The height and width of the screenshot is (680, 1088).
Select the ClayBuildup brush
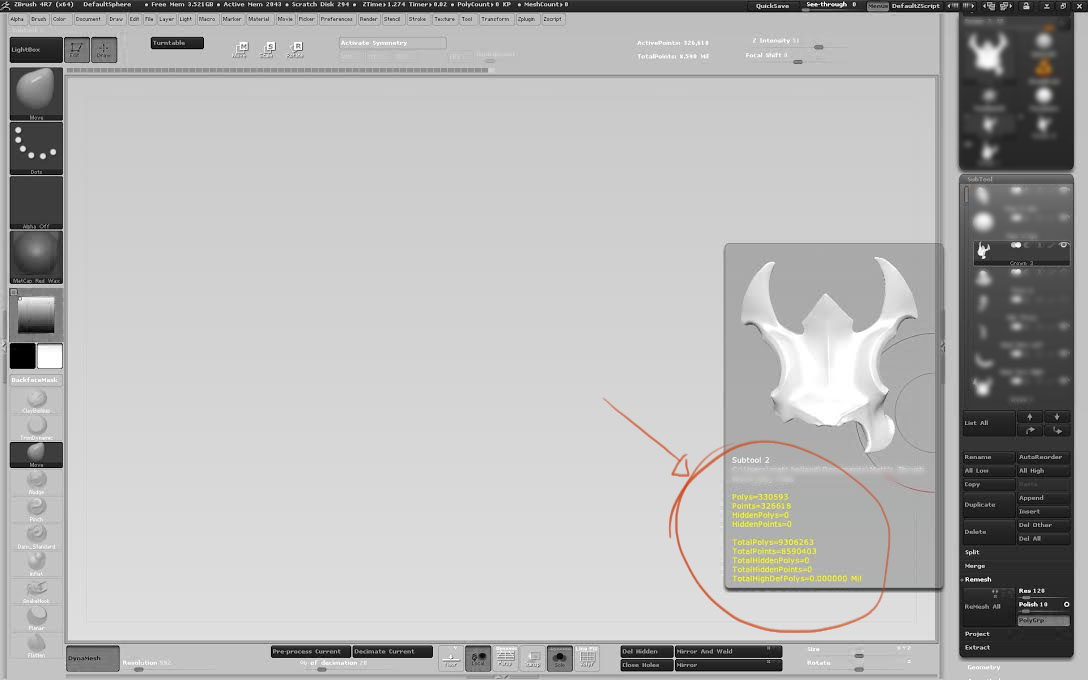(x=36, y=400)
